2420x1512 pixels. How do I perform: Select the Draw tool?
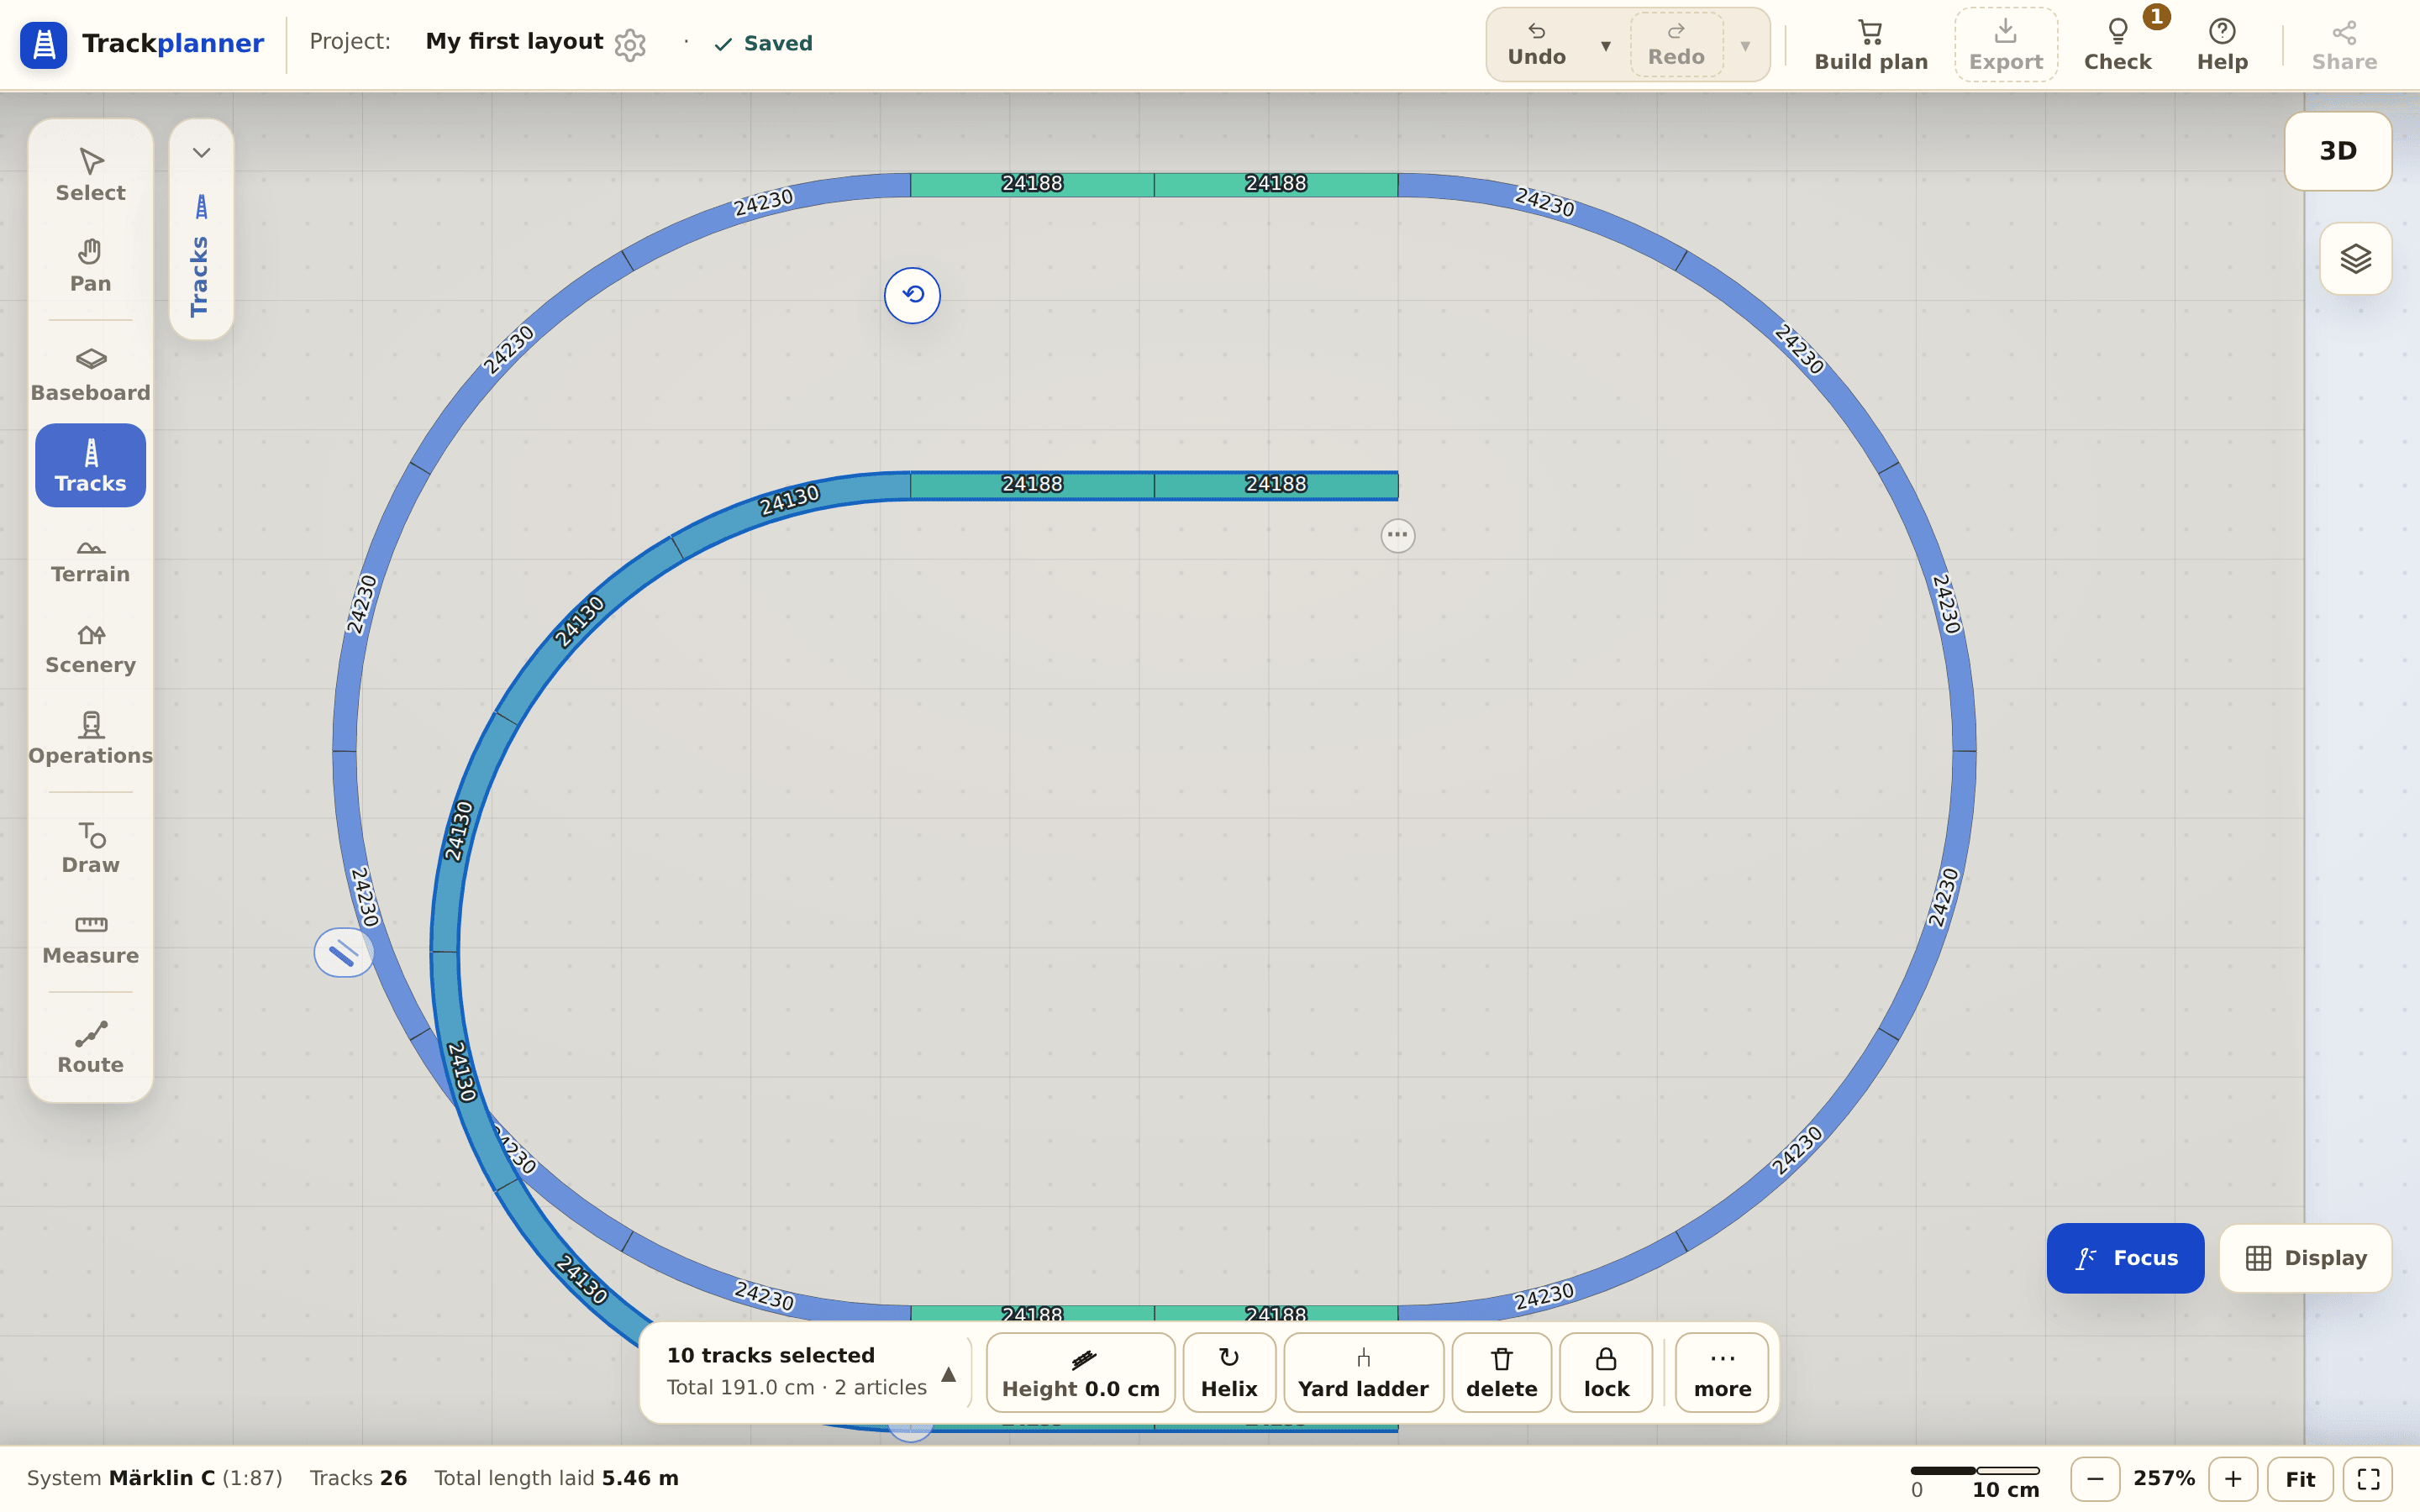(x=90, y=848)
